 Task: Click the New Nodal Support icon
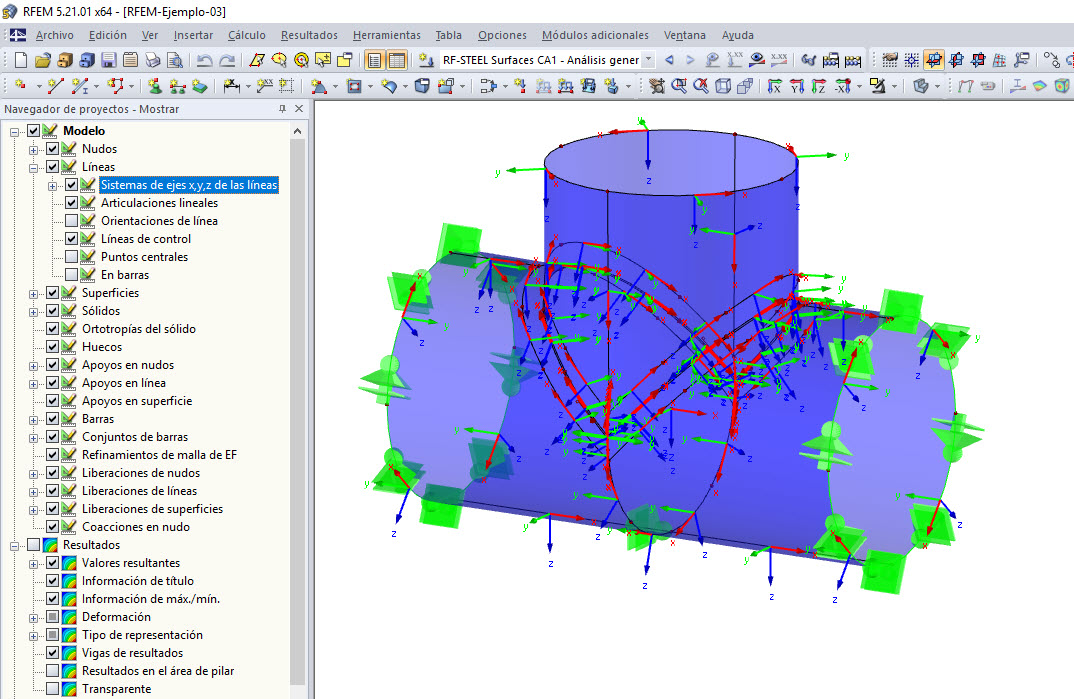(x=155, y=86)
